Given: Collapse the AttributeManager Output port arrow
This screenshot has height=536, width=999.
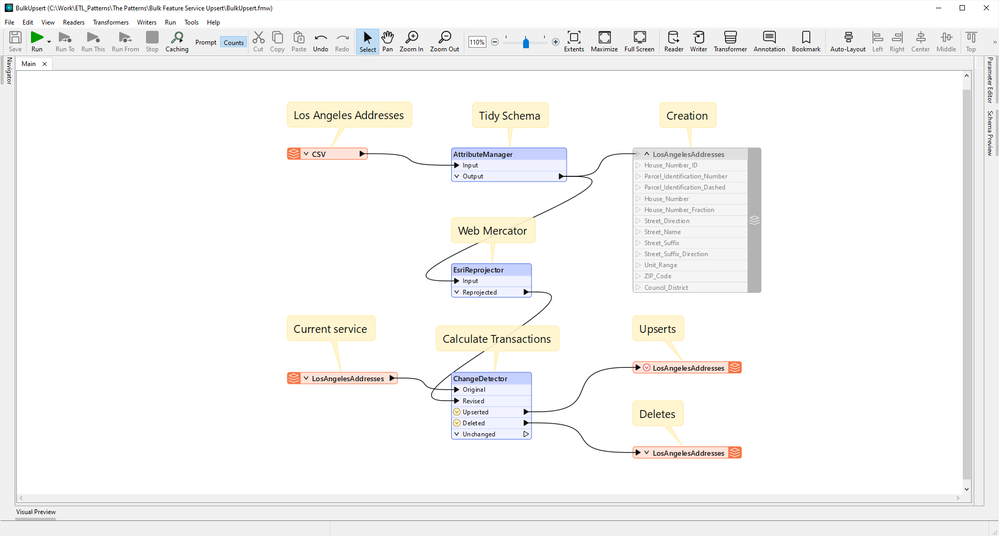Looking at the screenshot, I should coord(457,177).
